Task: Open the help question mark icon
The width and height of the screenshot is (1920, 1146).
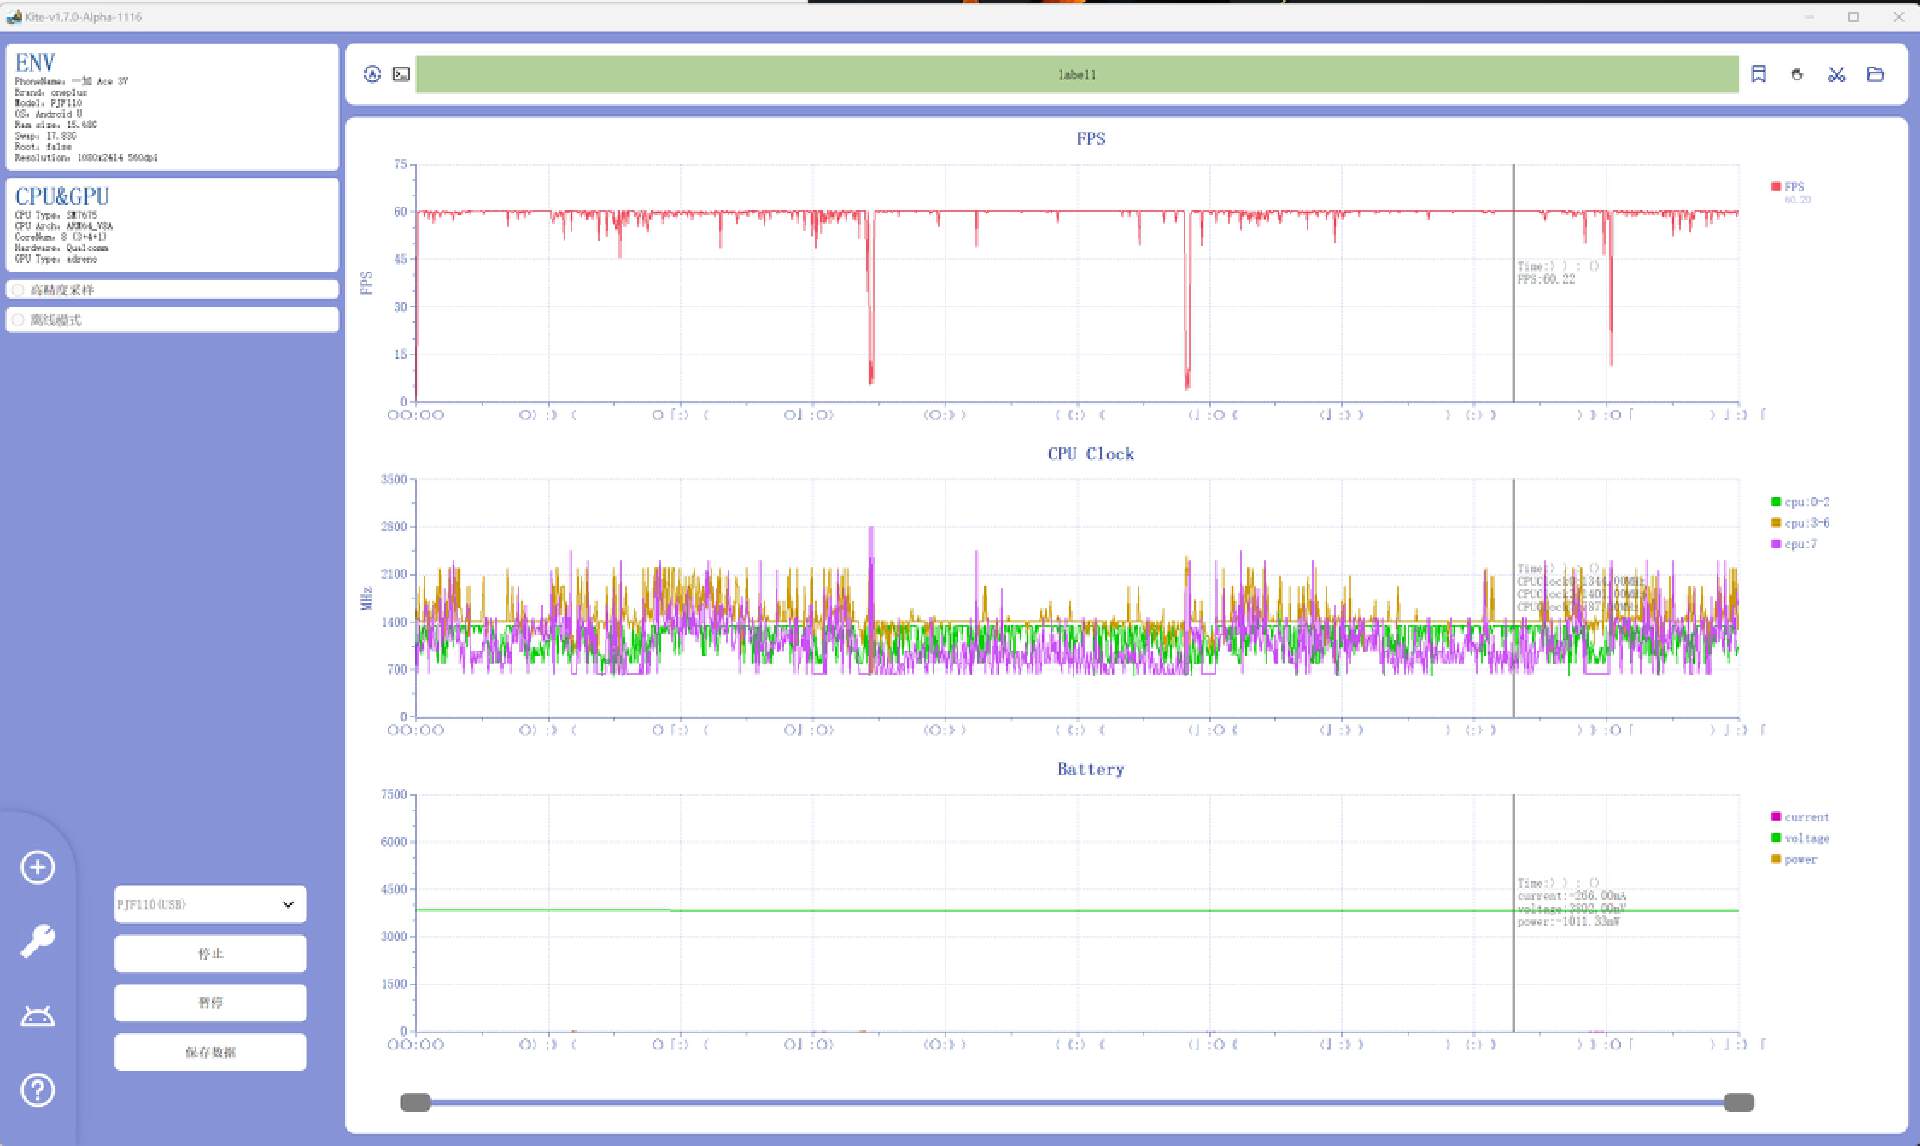Action: click(x=38, y=1090)
